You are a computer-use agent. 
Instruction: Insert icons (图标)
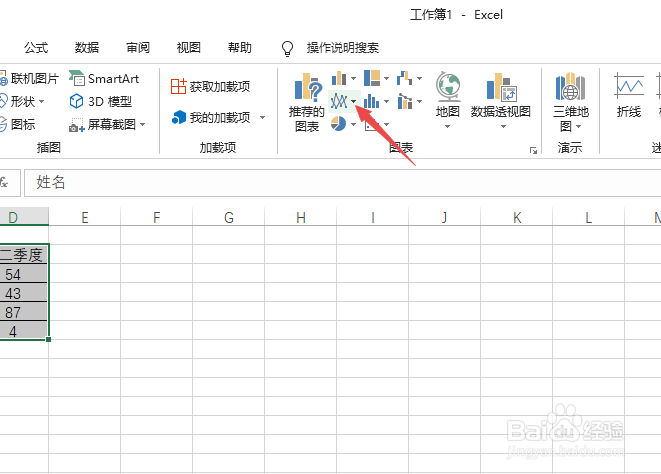(x=18, y=124)
